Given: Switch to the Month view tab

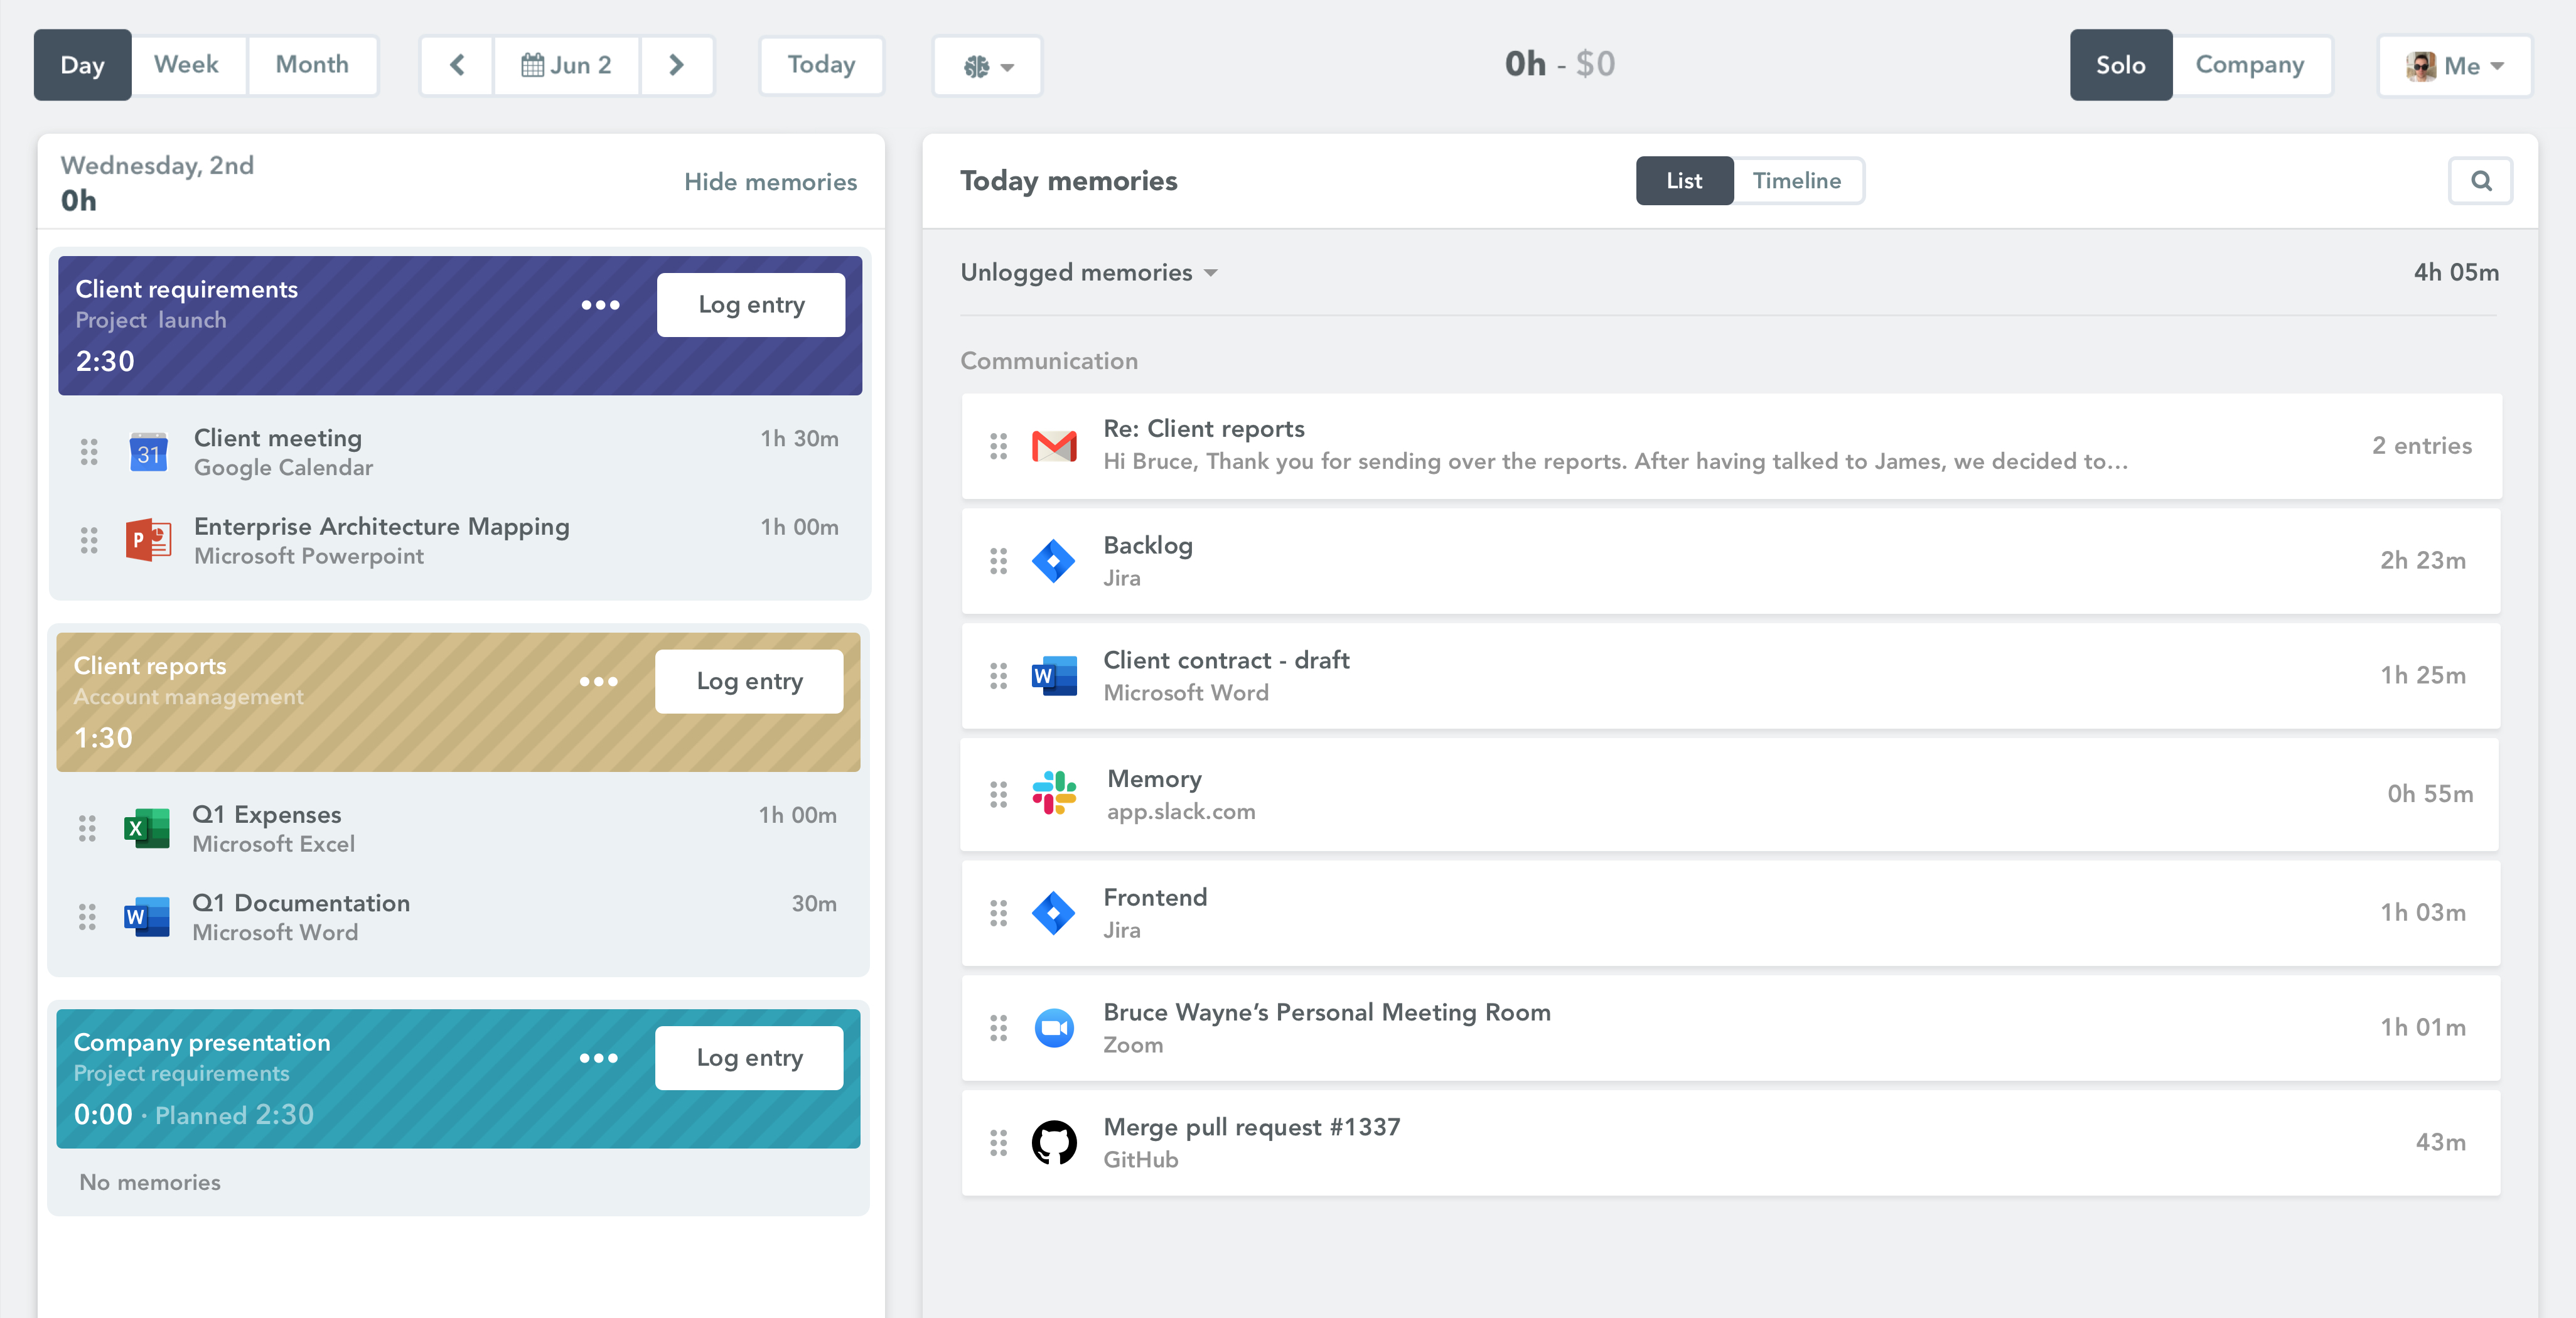Looking at the screenshot, I should 312,65.
